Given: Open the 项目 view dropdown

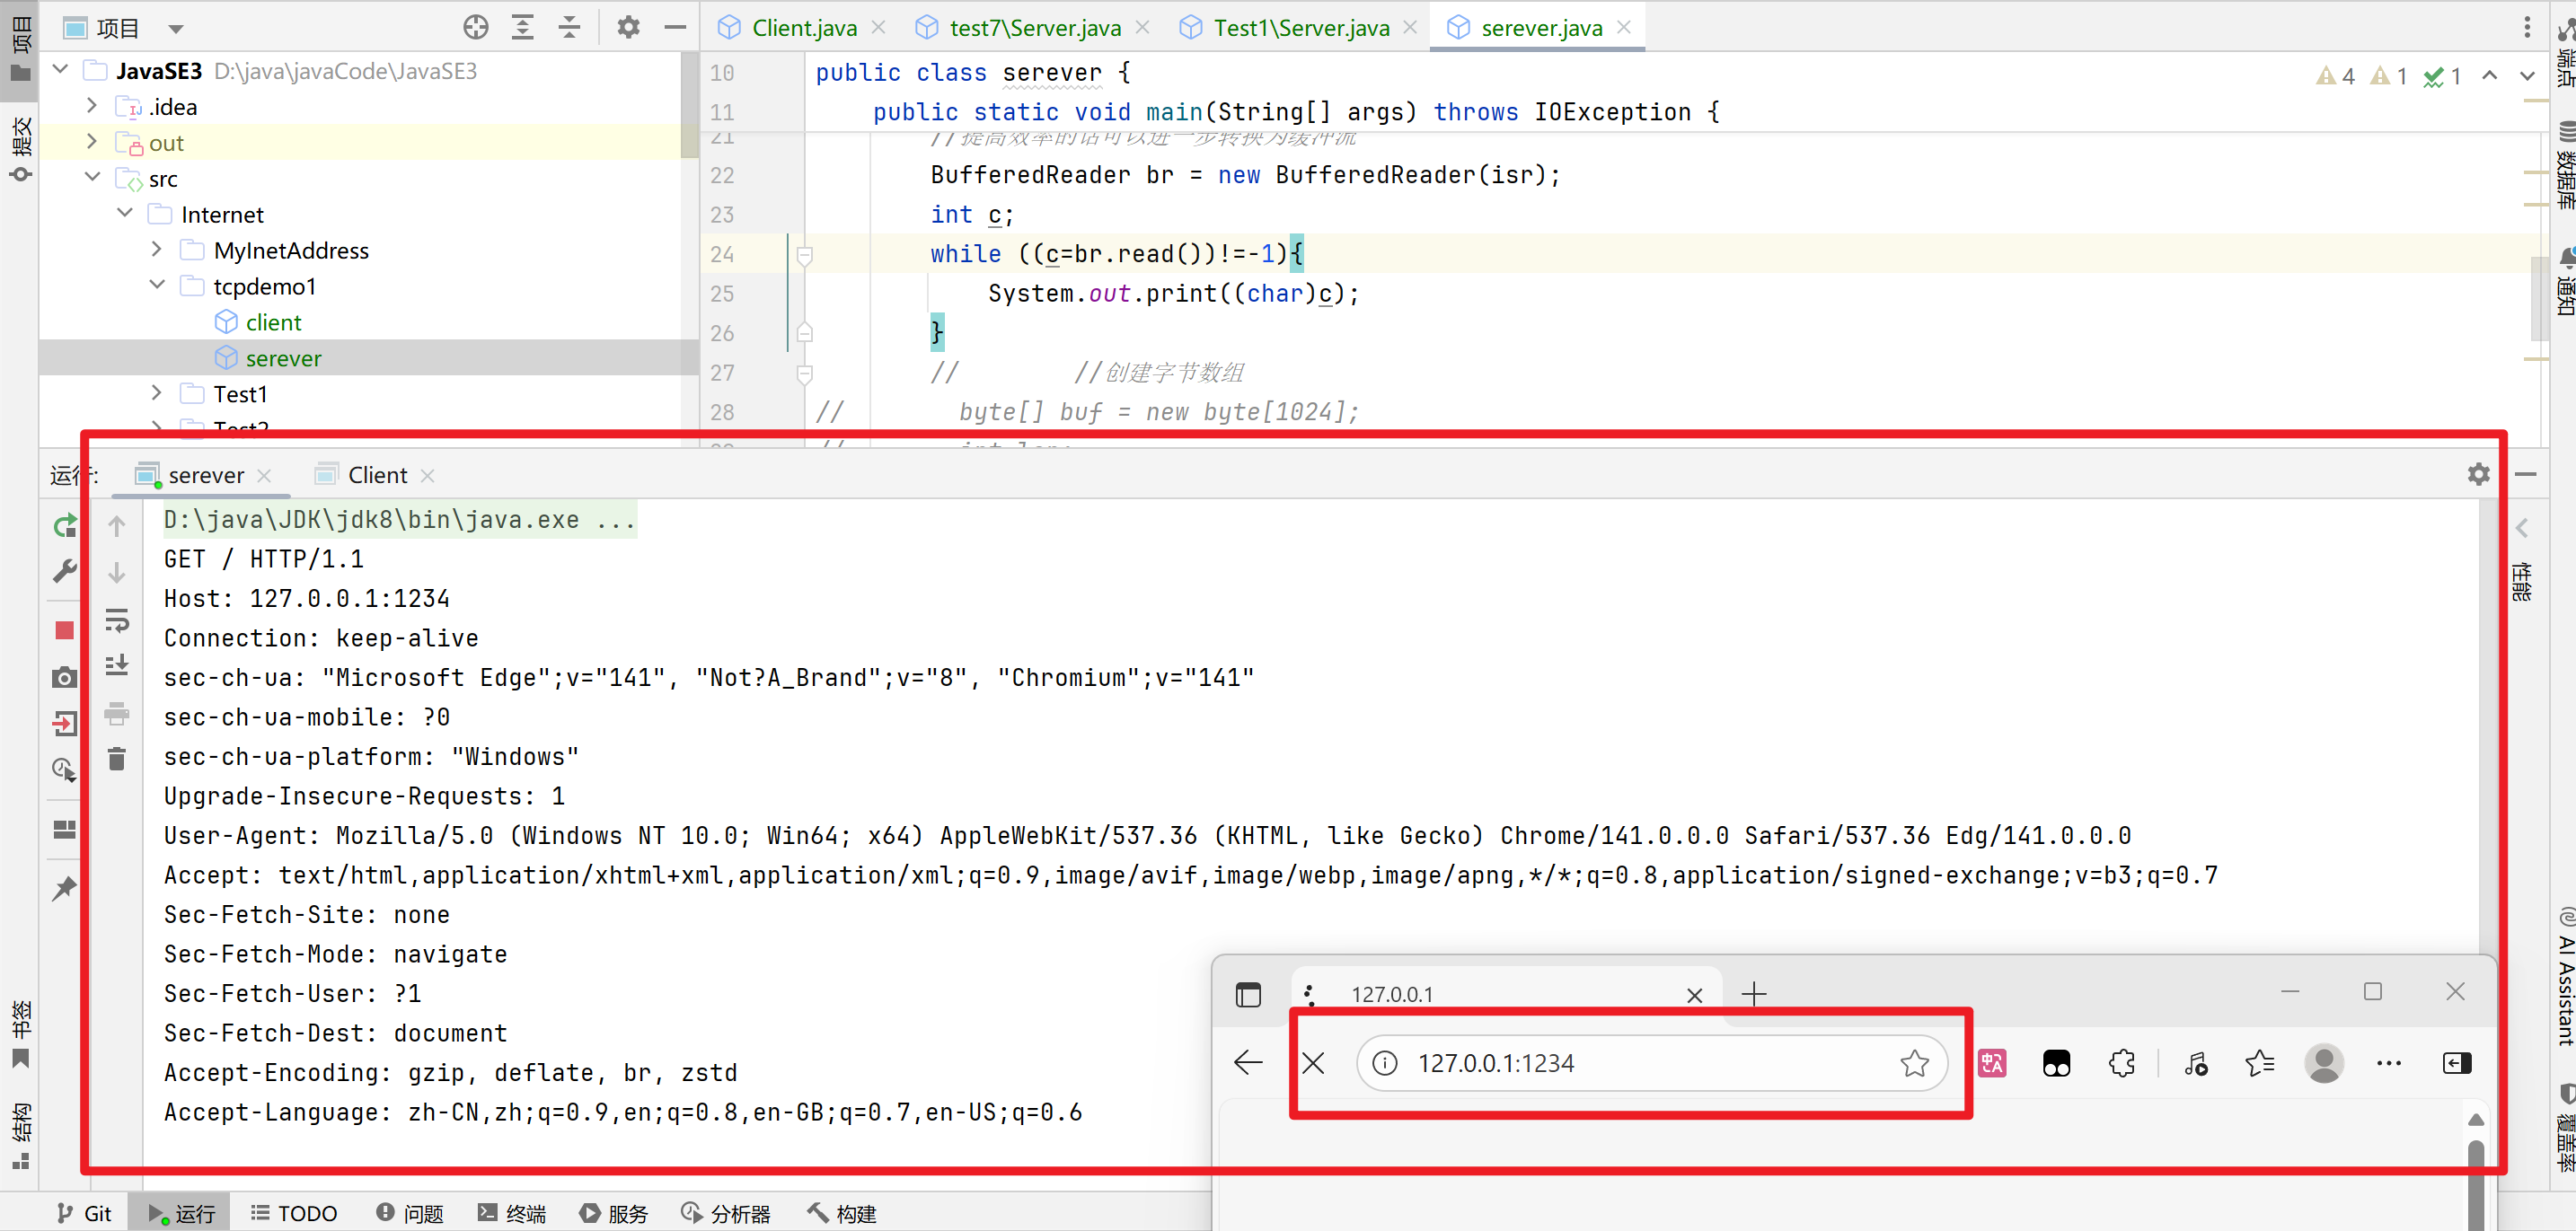Looking at the screenshot, I should coord(176,28).
